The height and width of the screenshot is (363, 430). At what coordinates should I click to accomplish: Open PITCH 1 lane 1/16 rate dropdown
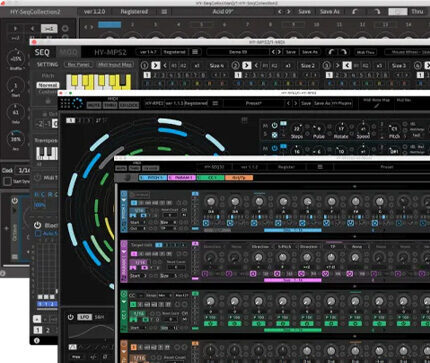point(139,211)
